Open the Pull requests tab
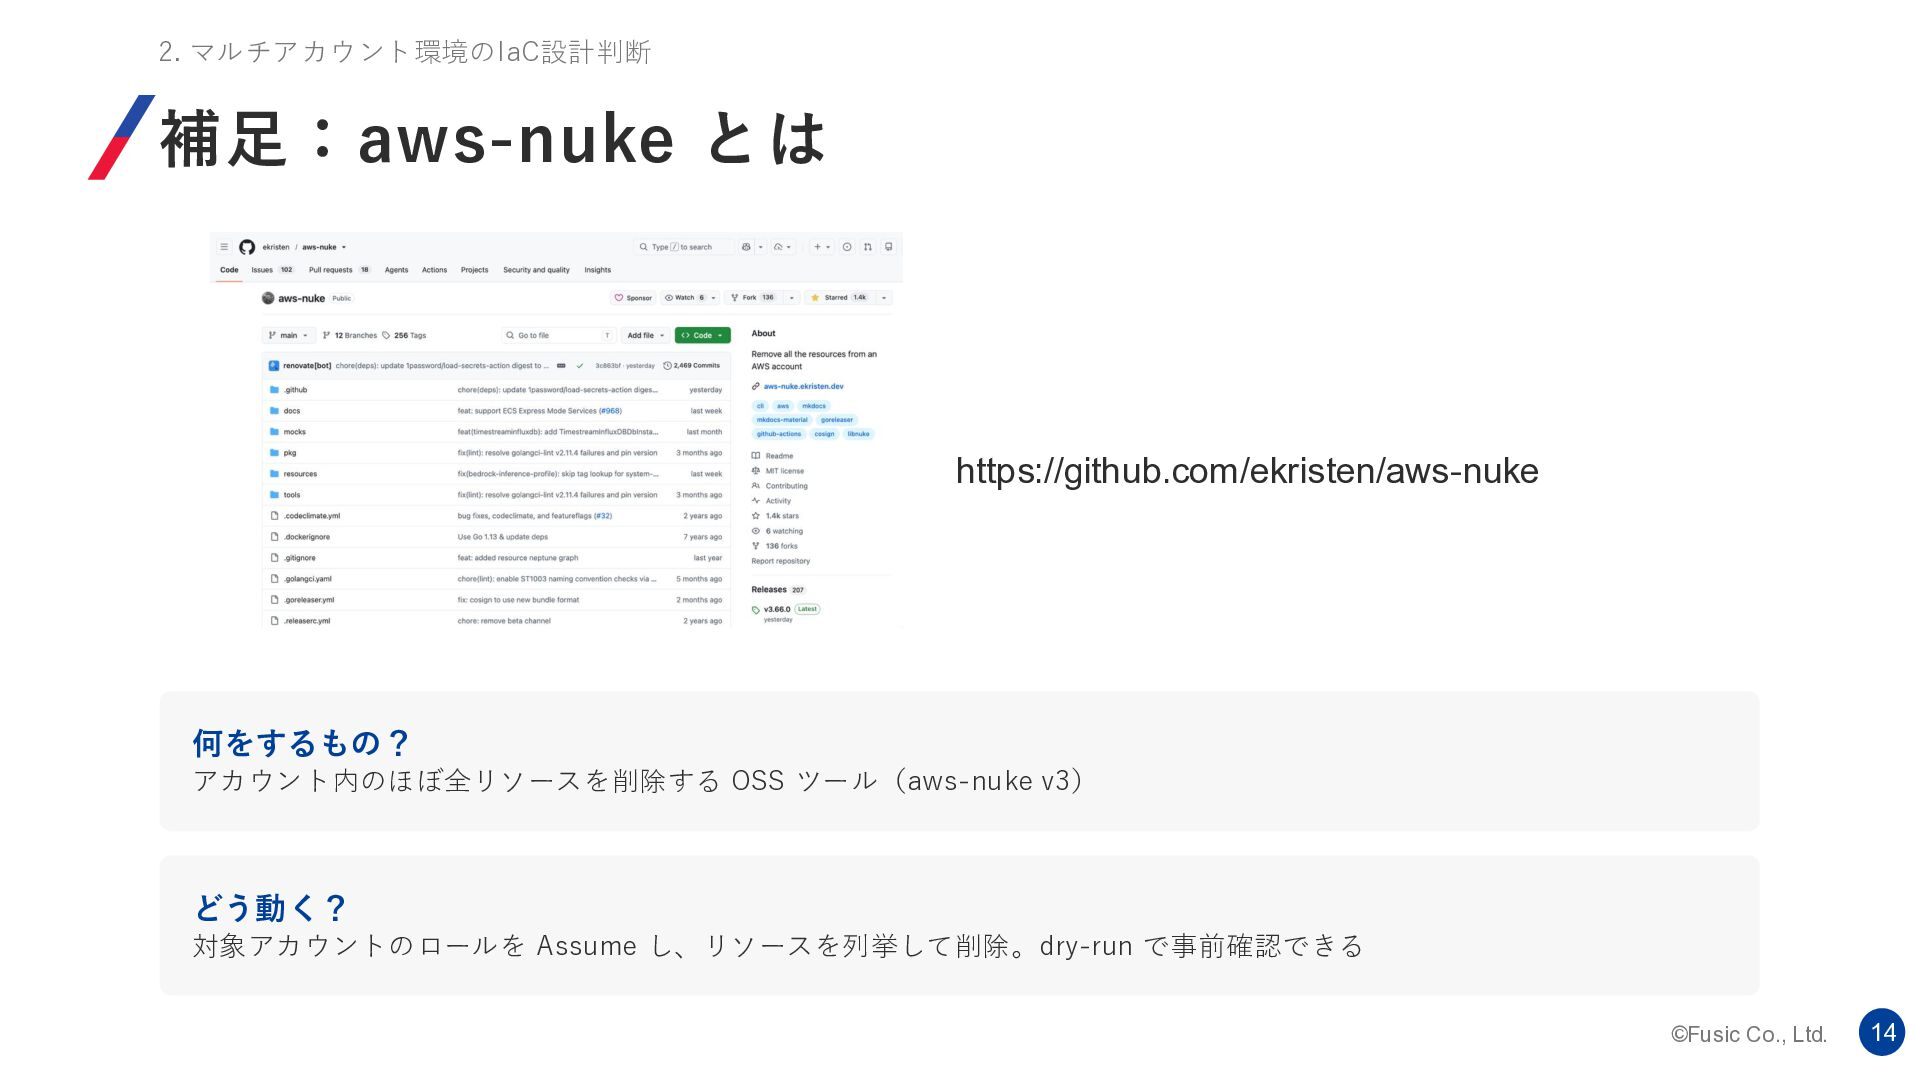 point(340,270)
